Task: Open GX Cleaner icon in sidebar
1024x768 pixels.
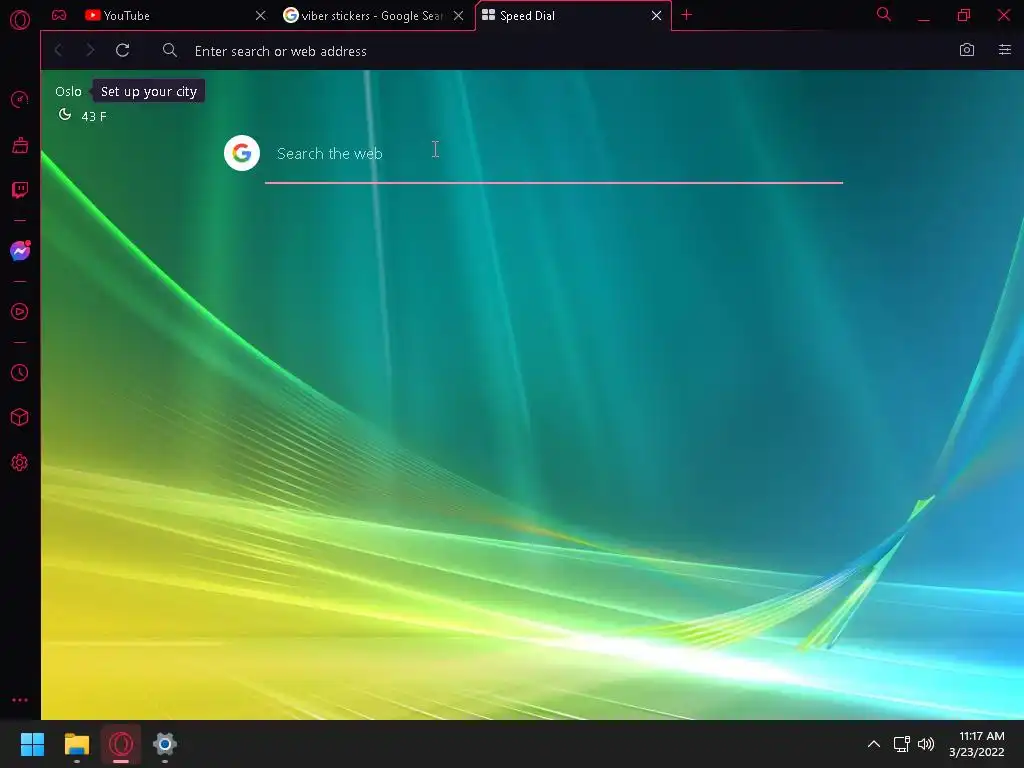Action: coord(20,144)
